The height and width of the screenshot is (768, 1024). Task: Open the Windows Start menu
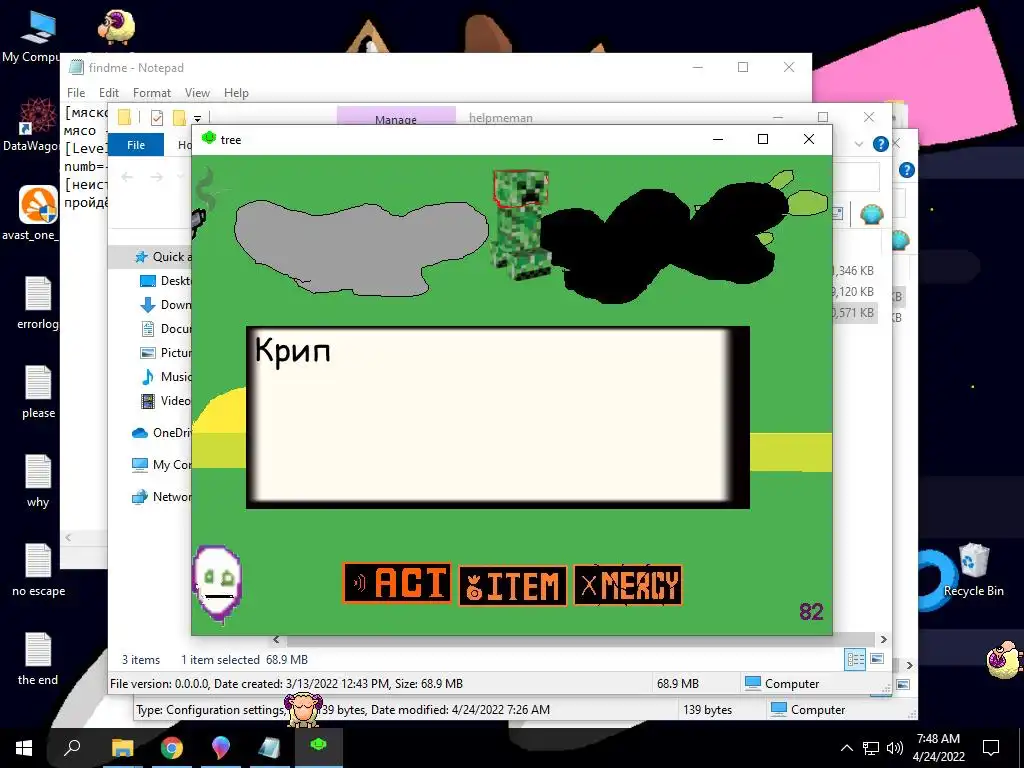pos(24,748)
